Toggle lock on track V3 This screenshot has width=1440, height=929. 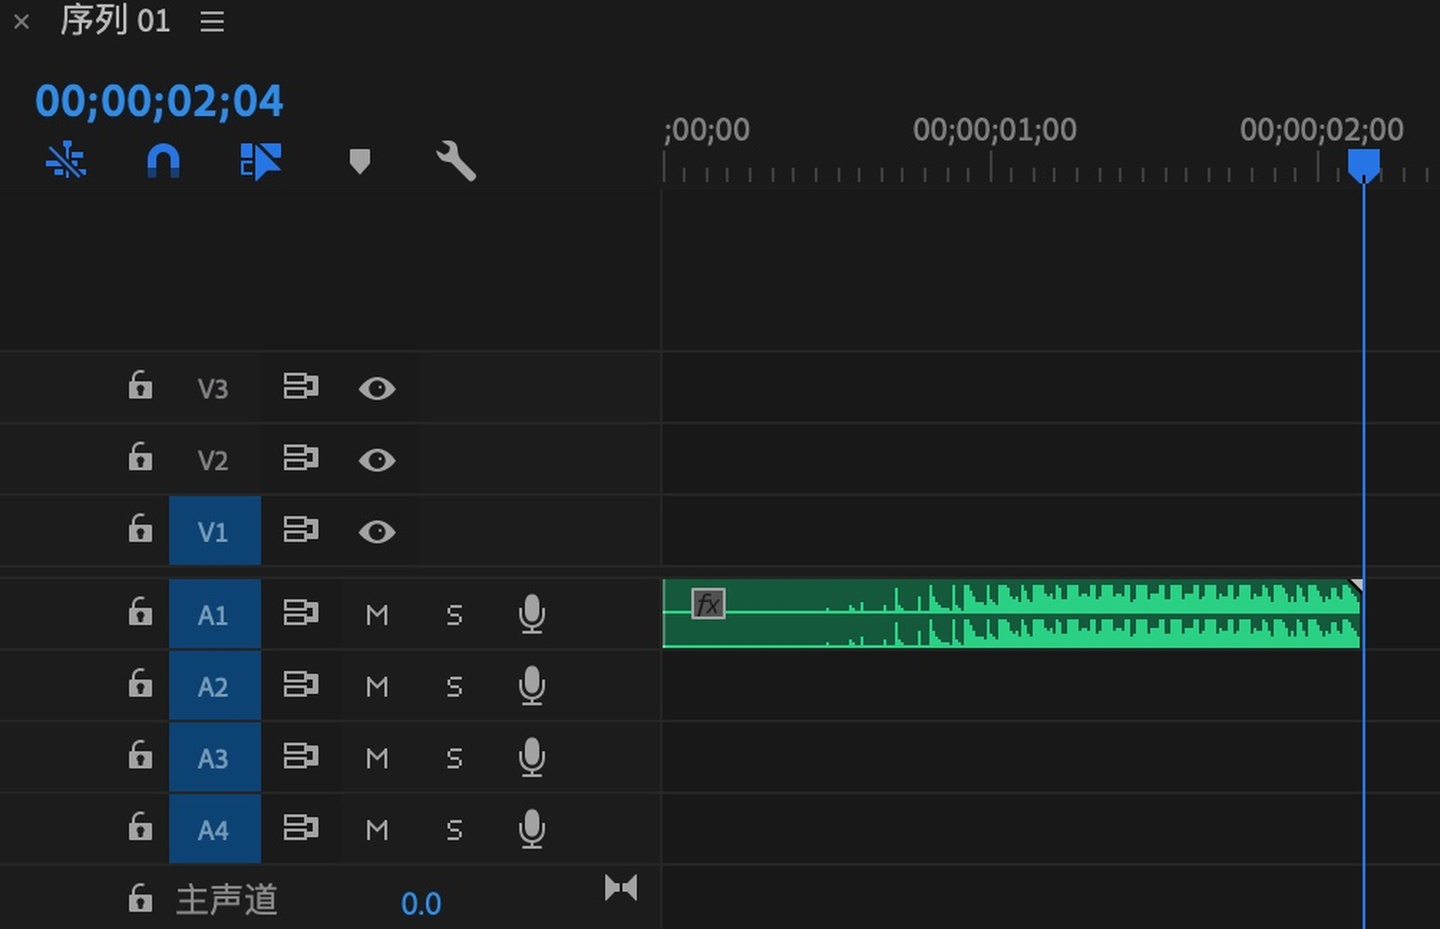click(140, 385)
